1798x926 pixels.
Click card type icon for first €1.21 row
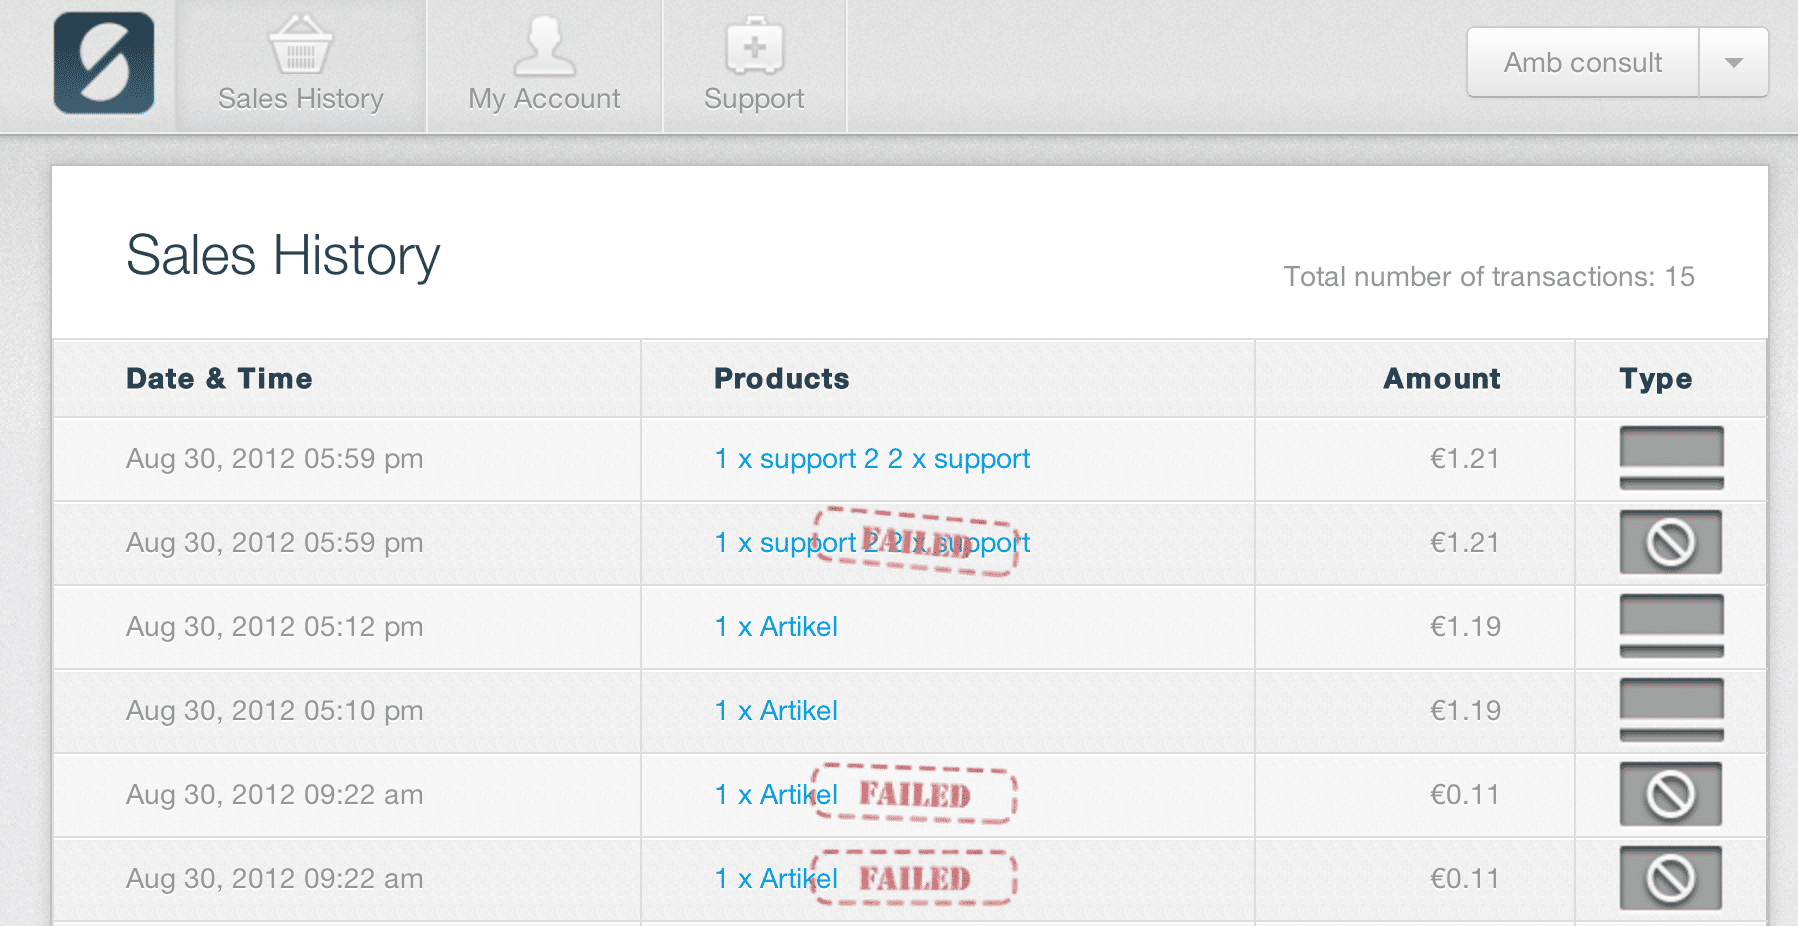coord(1671,458)
